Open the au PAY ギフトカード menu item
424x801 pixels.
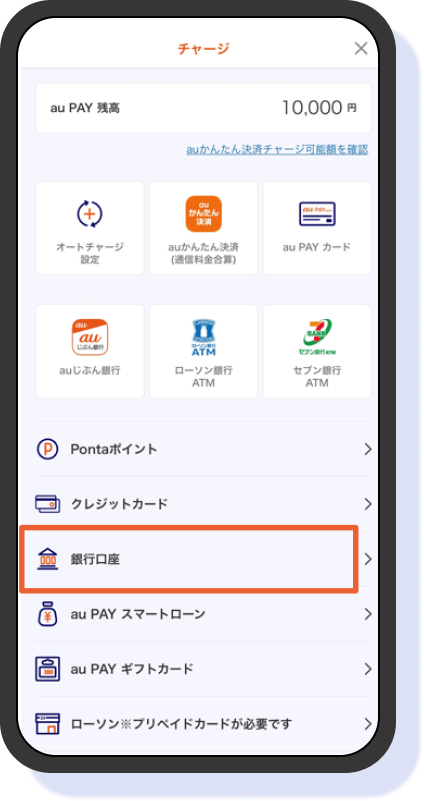pos(203,669)
